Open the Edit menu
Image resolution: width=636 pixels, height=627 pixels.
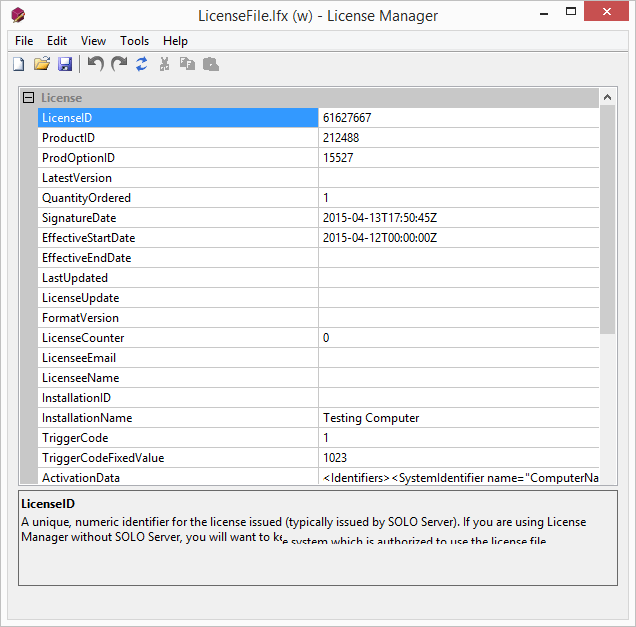pyautogui.click(x=57, y=41)
